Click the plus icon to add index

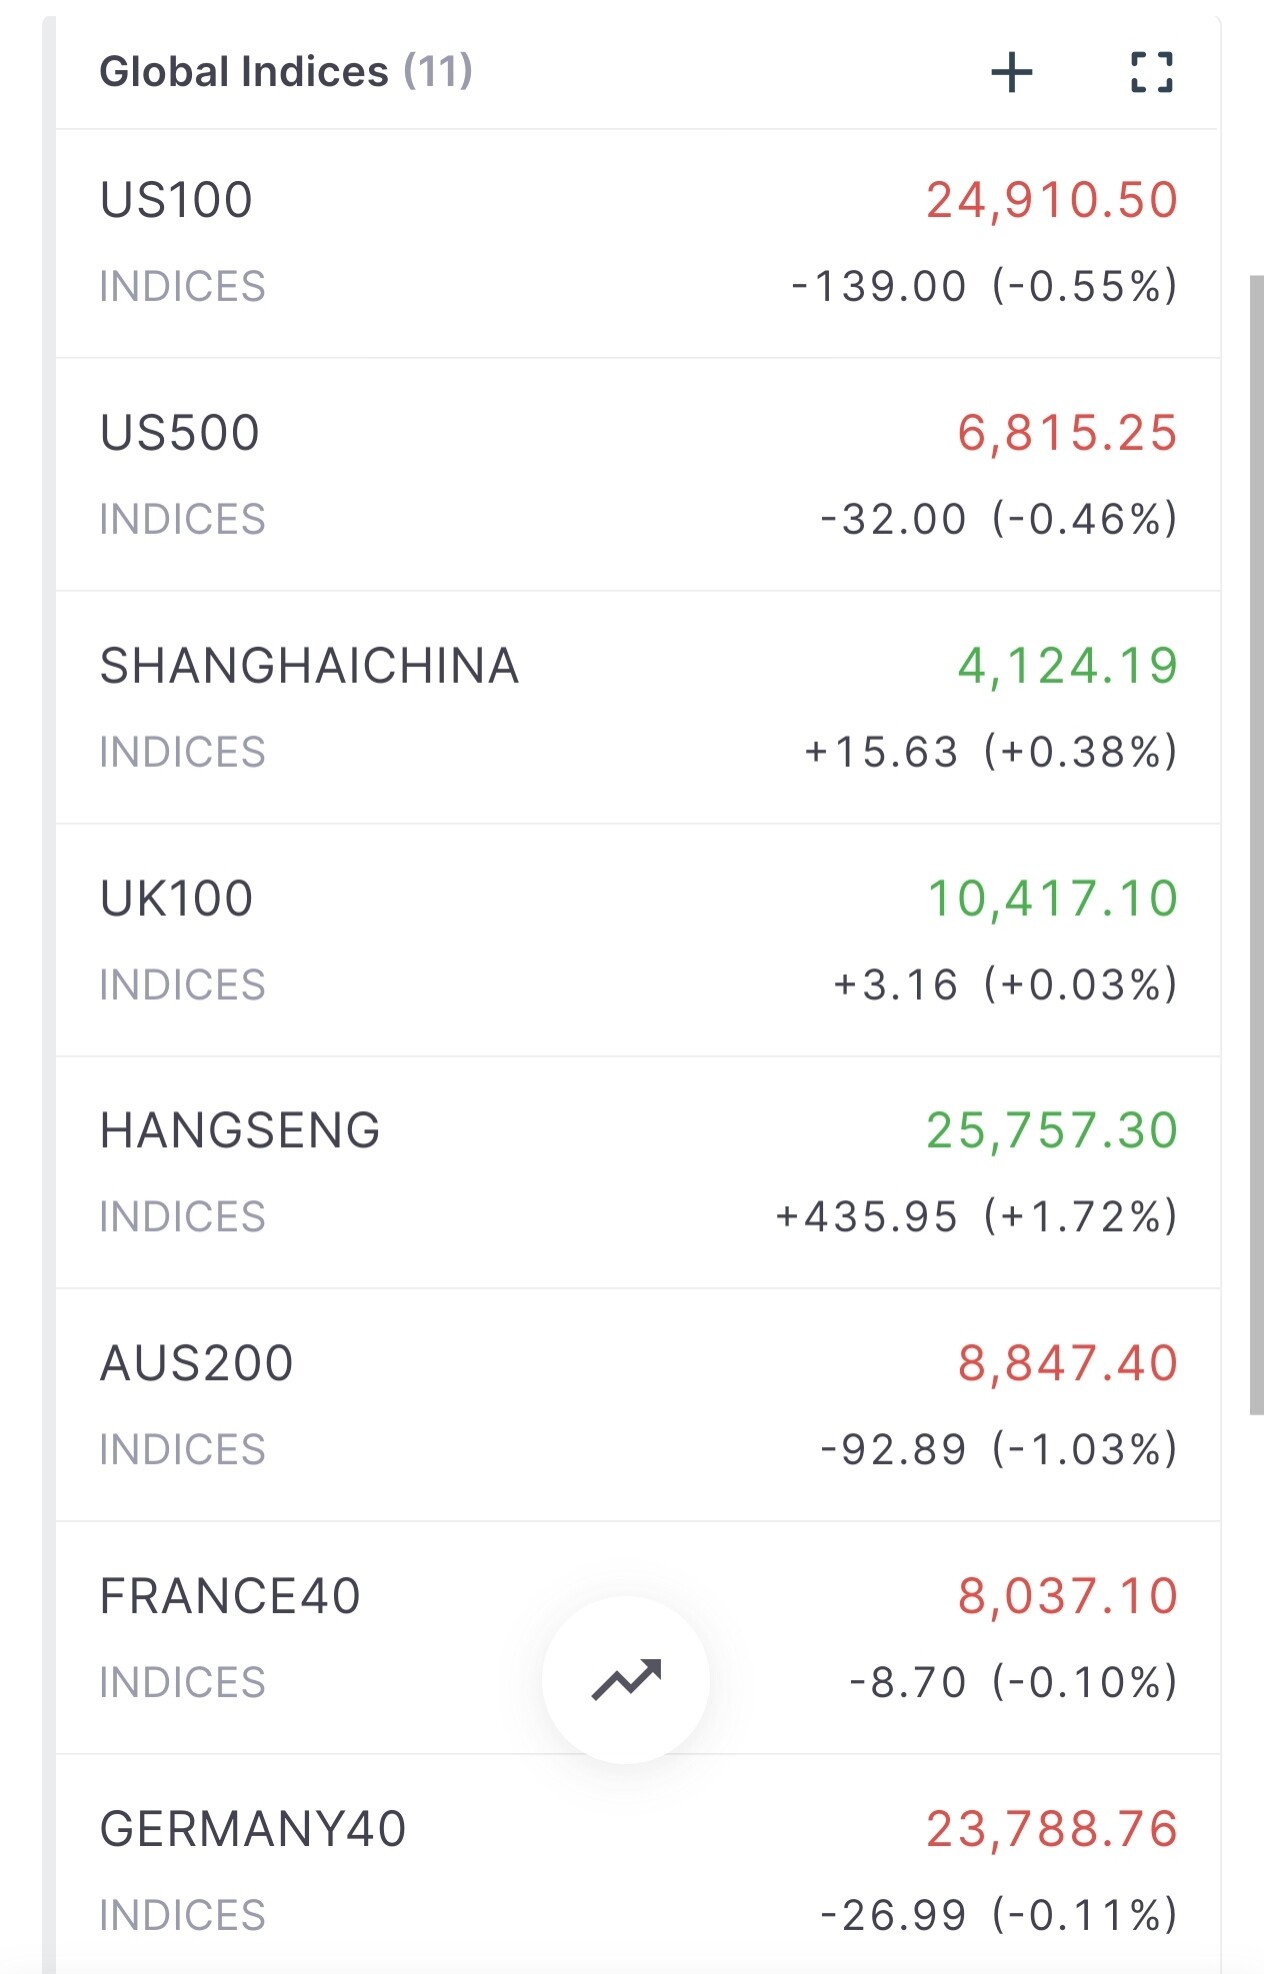tap(1011, 72)
